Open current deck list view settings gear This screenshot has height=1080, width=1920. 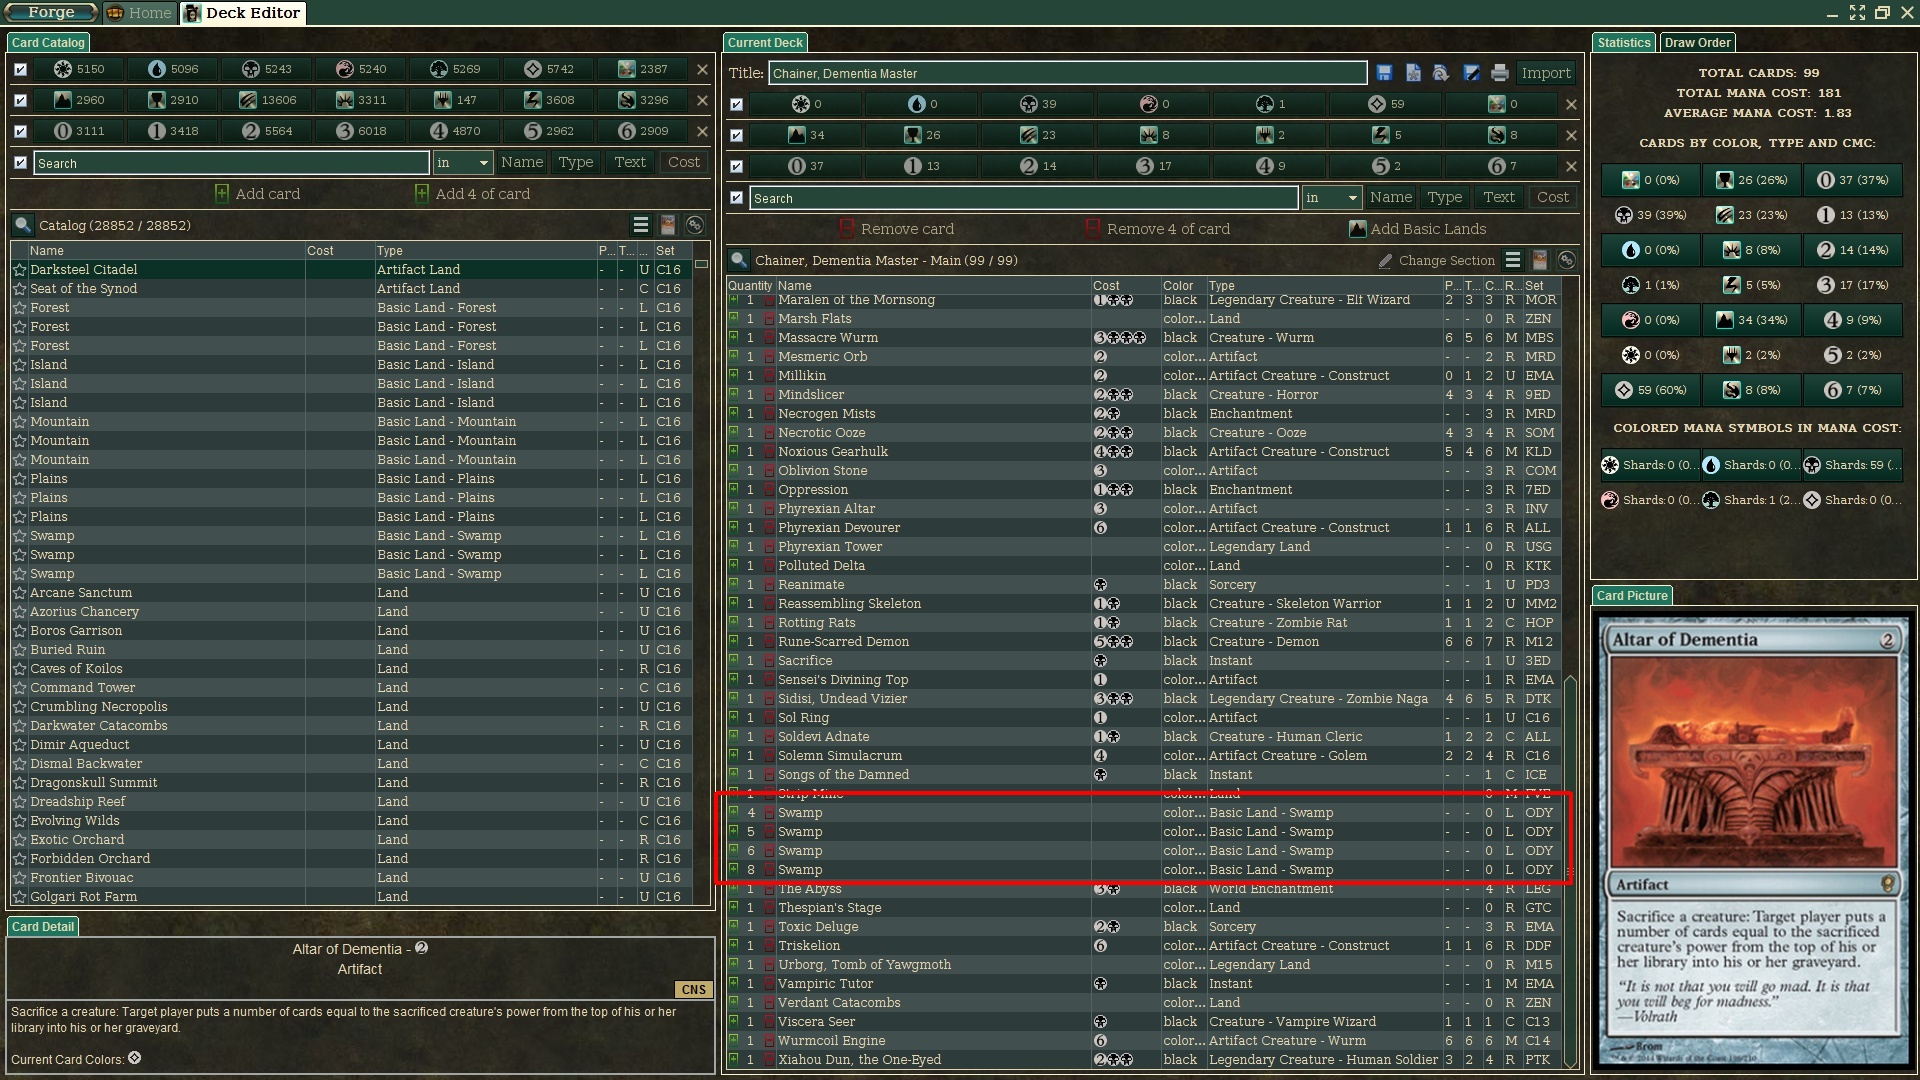(1567, 260)
